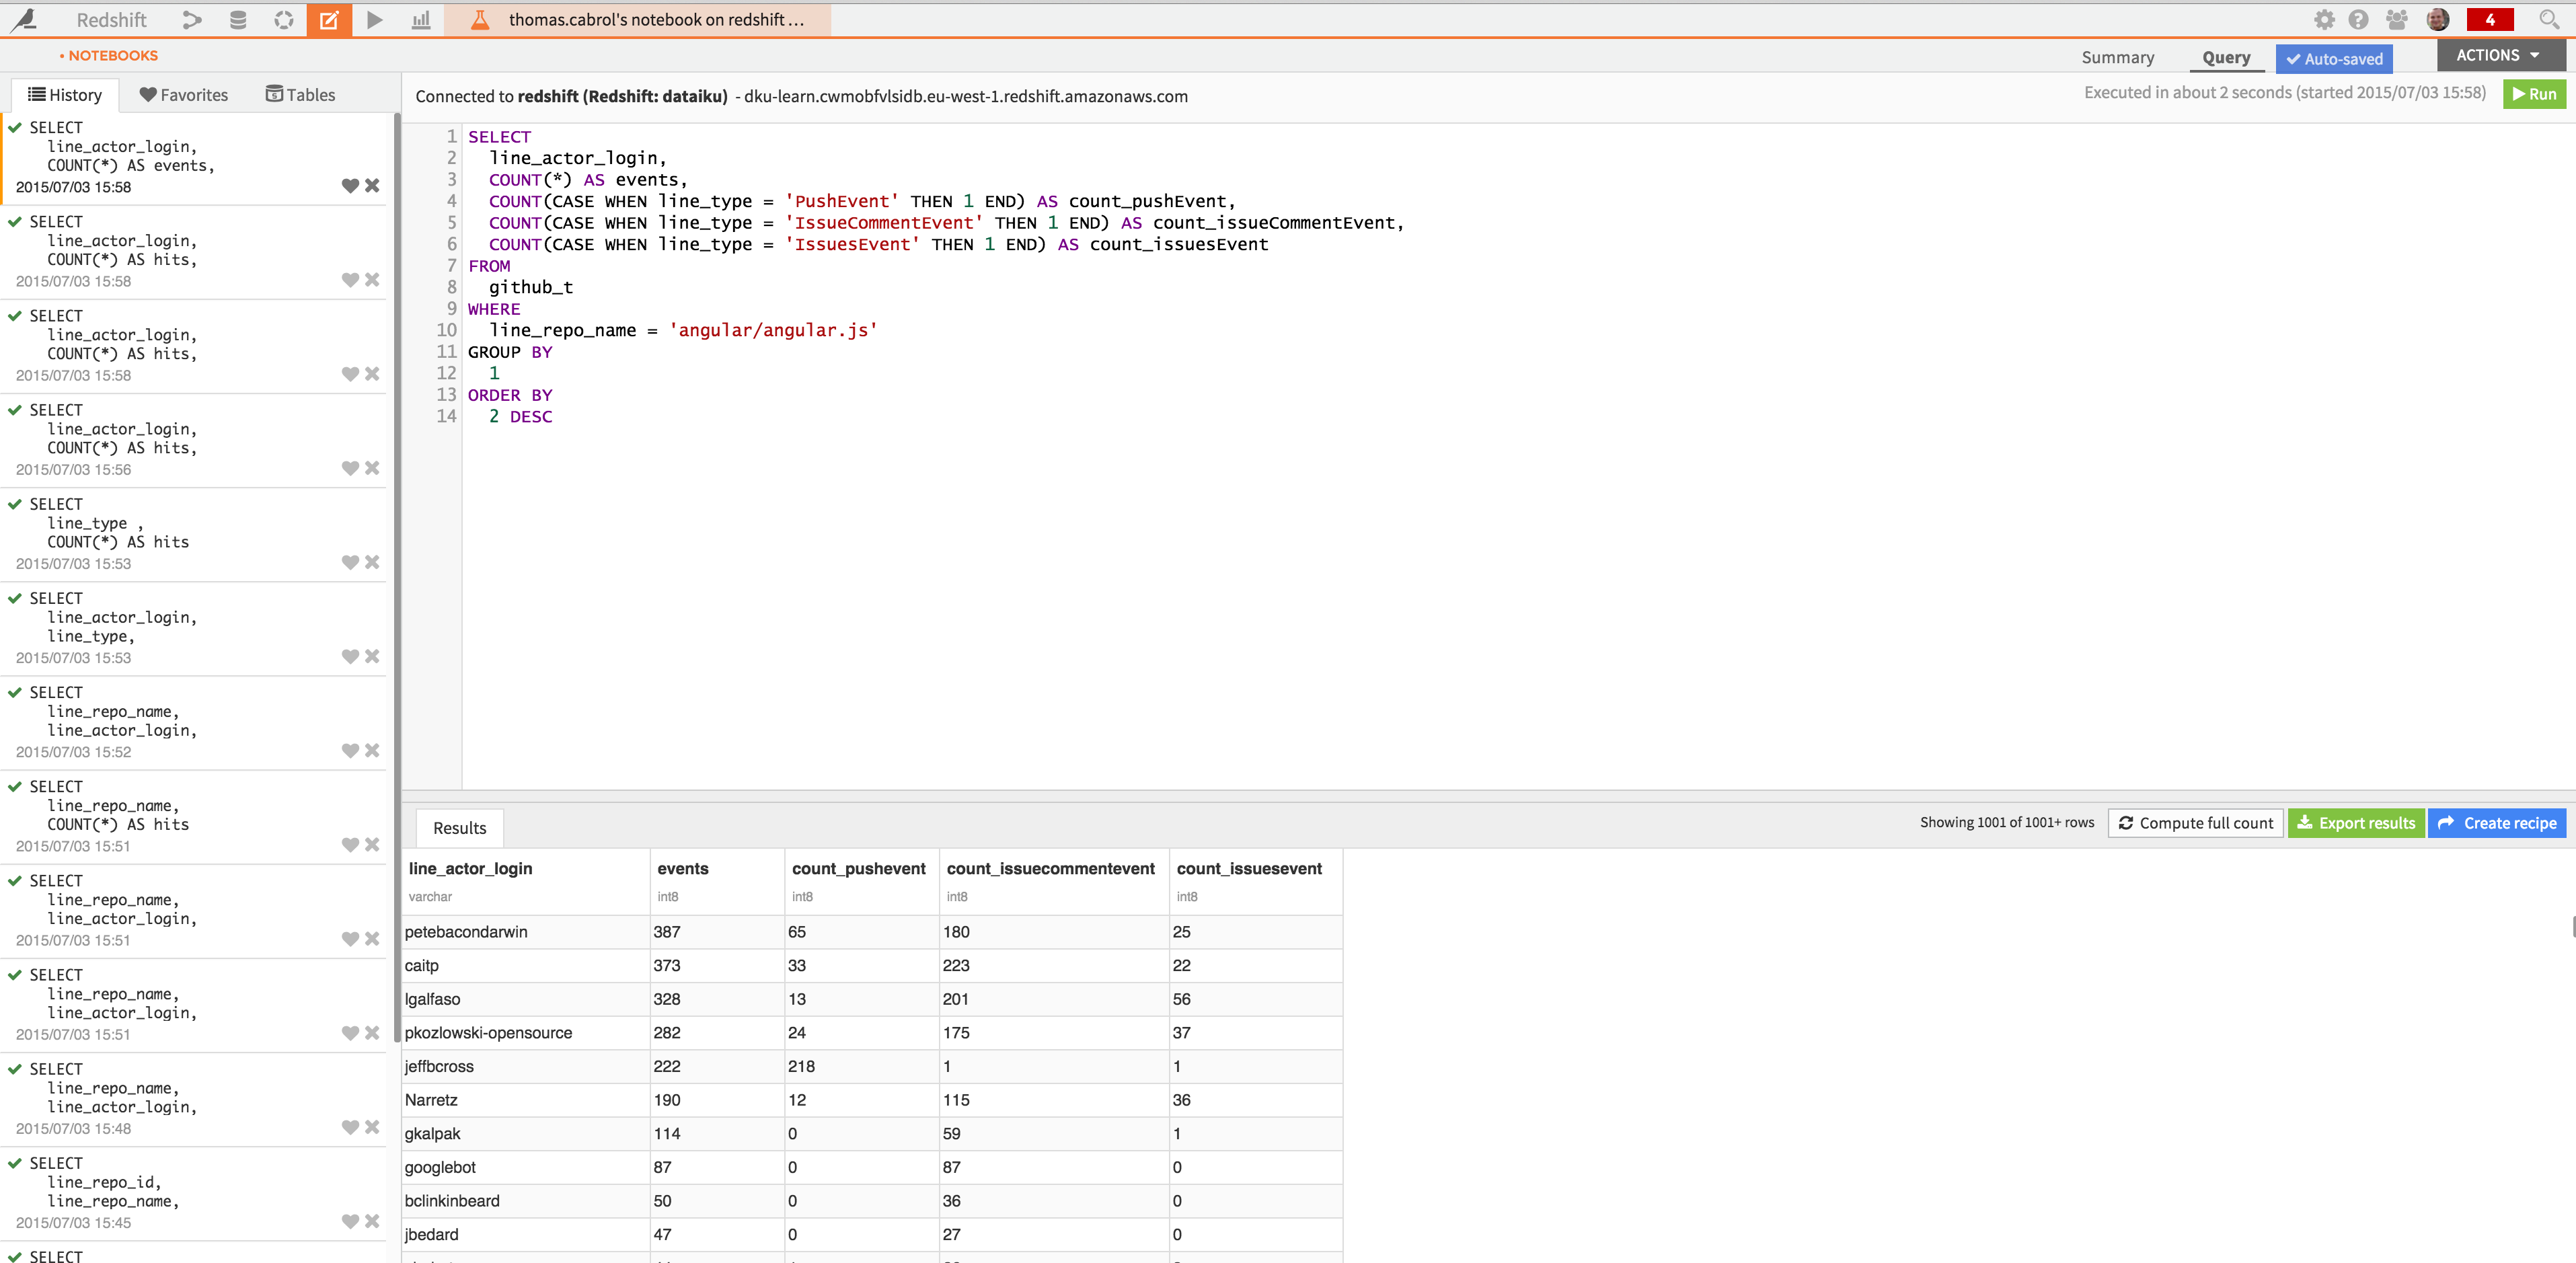Viewport: 2576px width, 1263px height.
Task: Switch to the History tab
Action: pos(65,95)
